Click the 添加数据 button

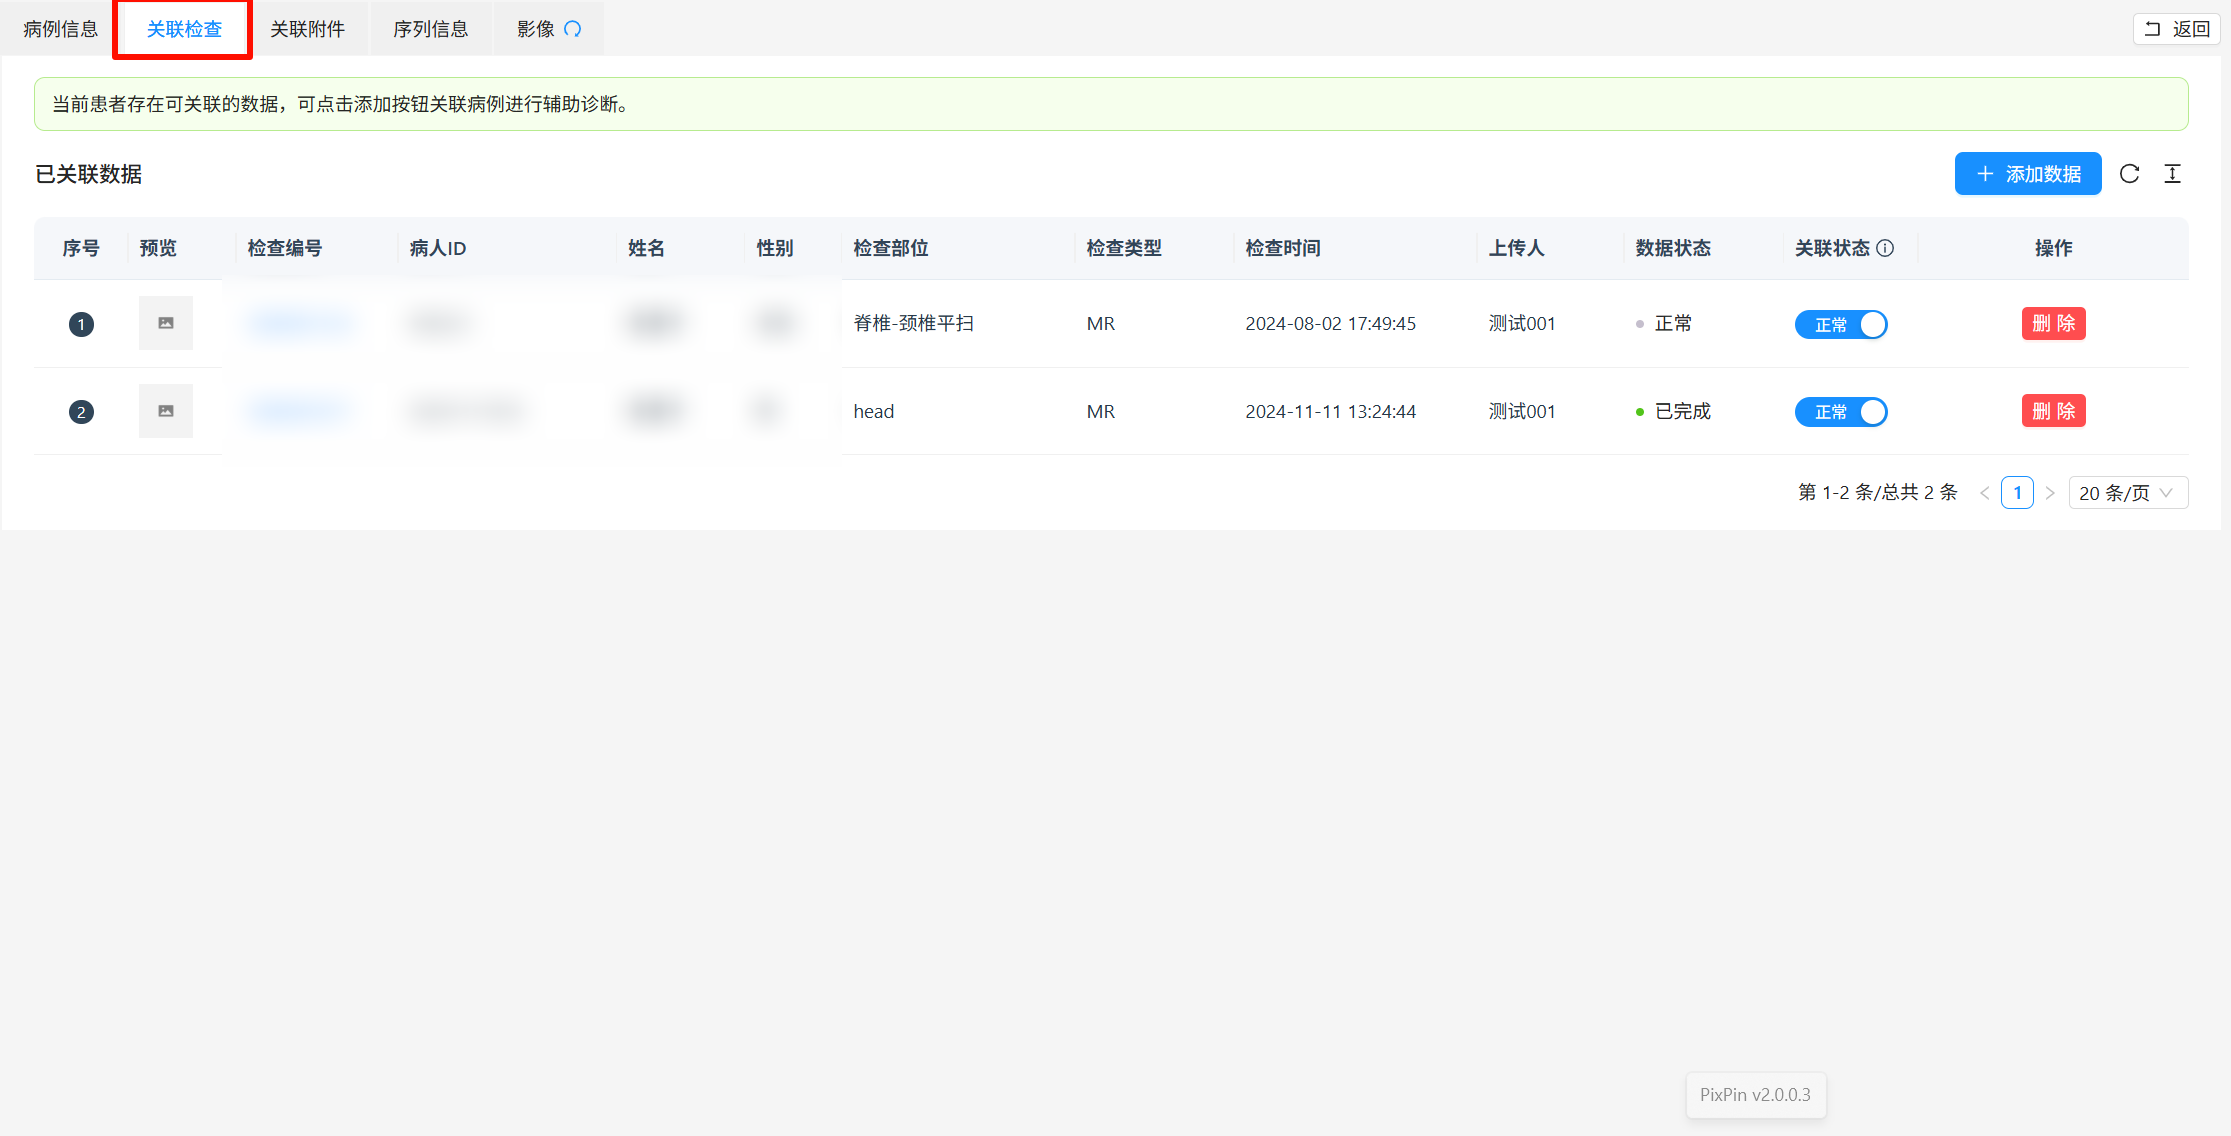click(2027, 174)
